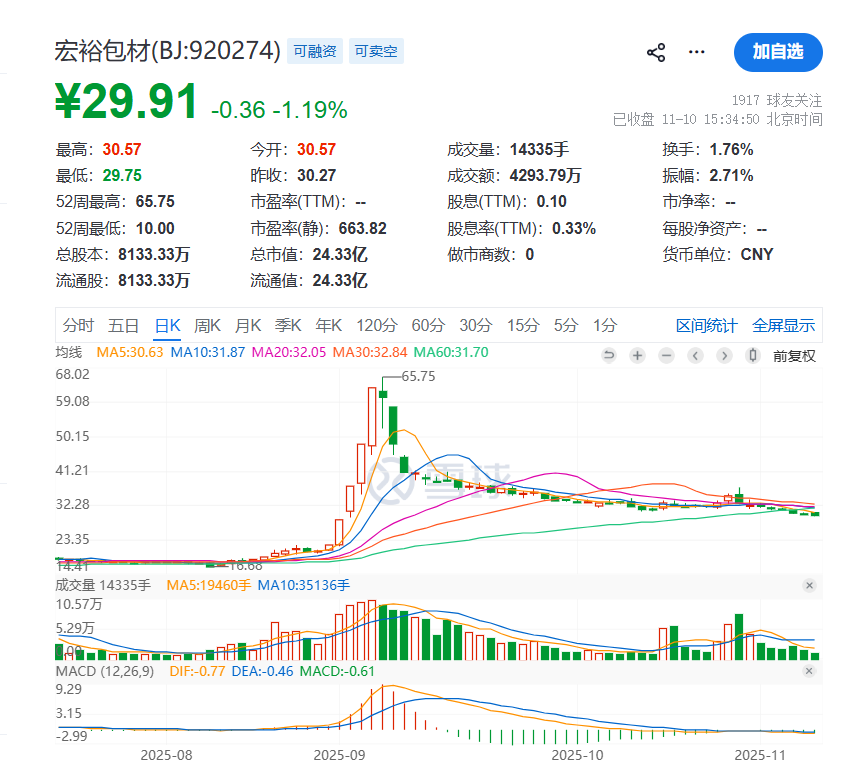Click the chart reset/undo icon
The width and height of the screenshot is (852, 773).
coord(609,355)
